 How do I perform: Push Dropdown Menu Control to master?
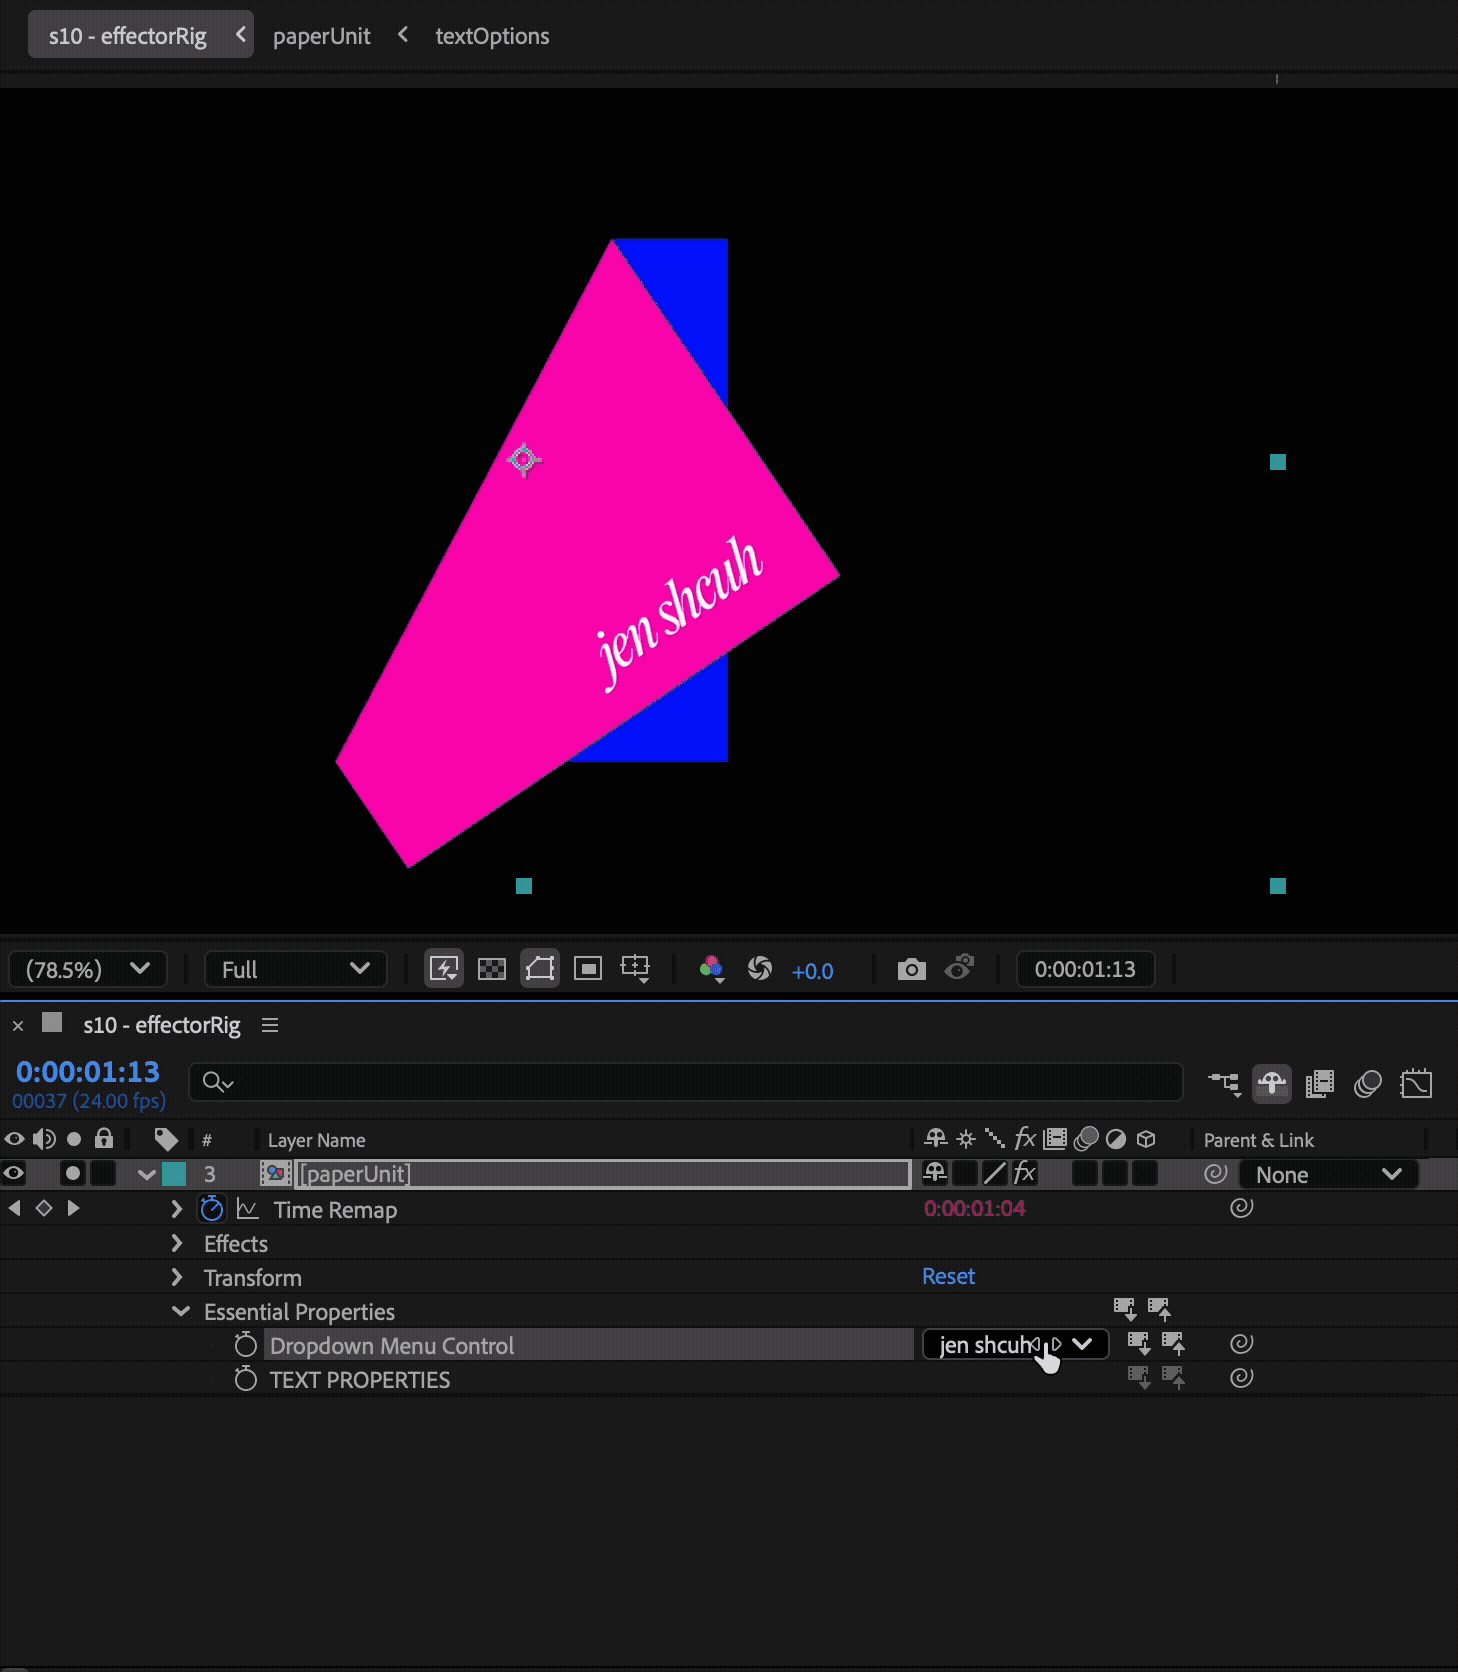click(1173, 1343)
